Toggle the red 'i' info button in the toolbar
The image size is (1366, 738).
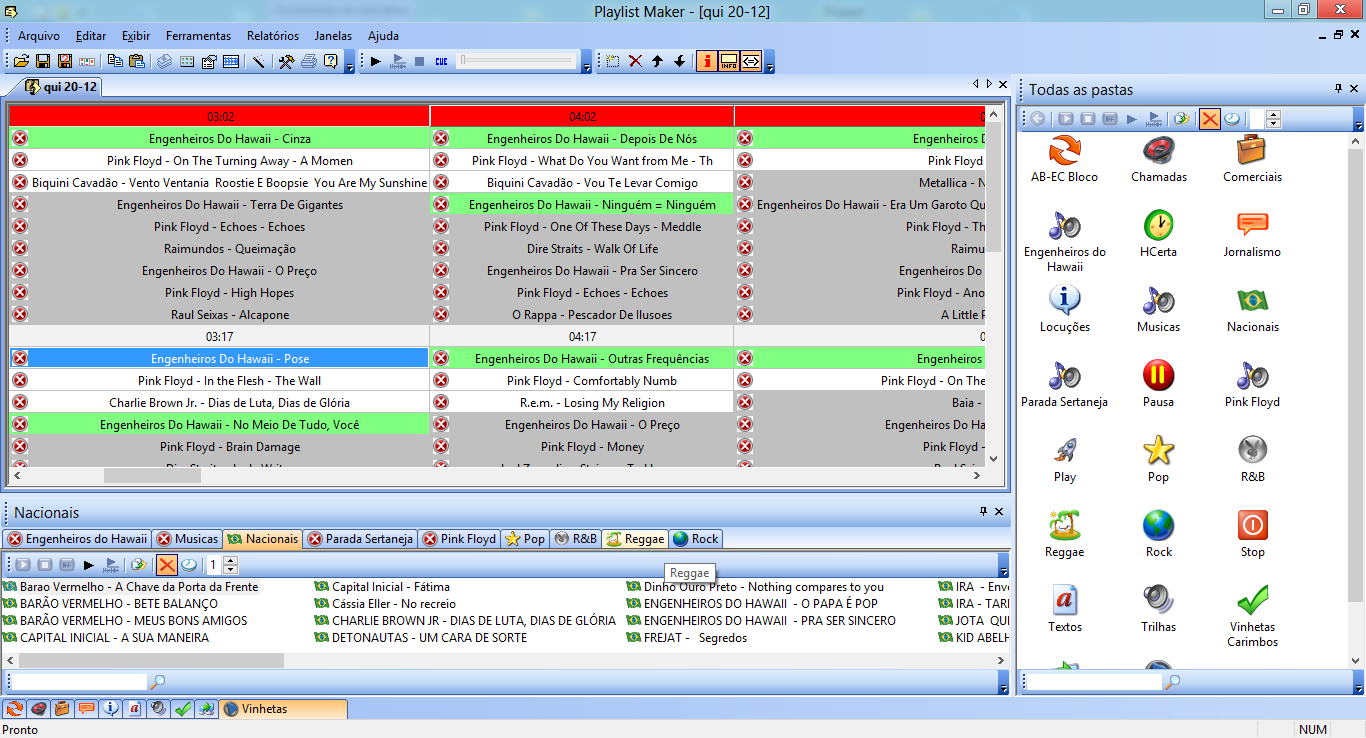pos(706,61)
